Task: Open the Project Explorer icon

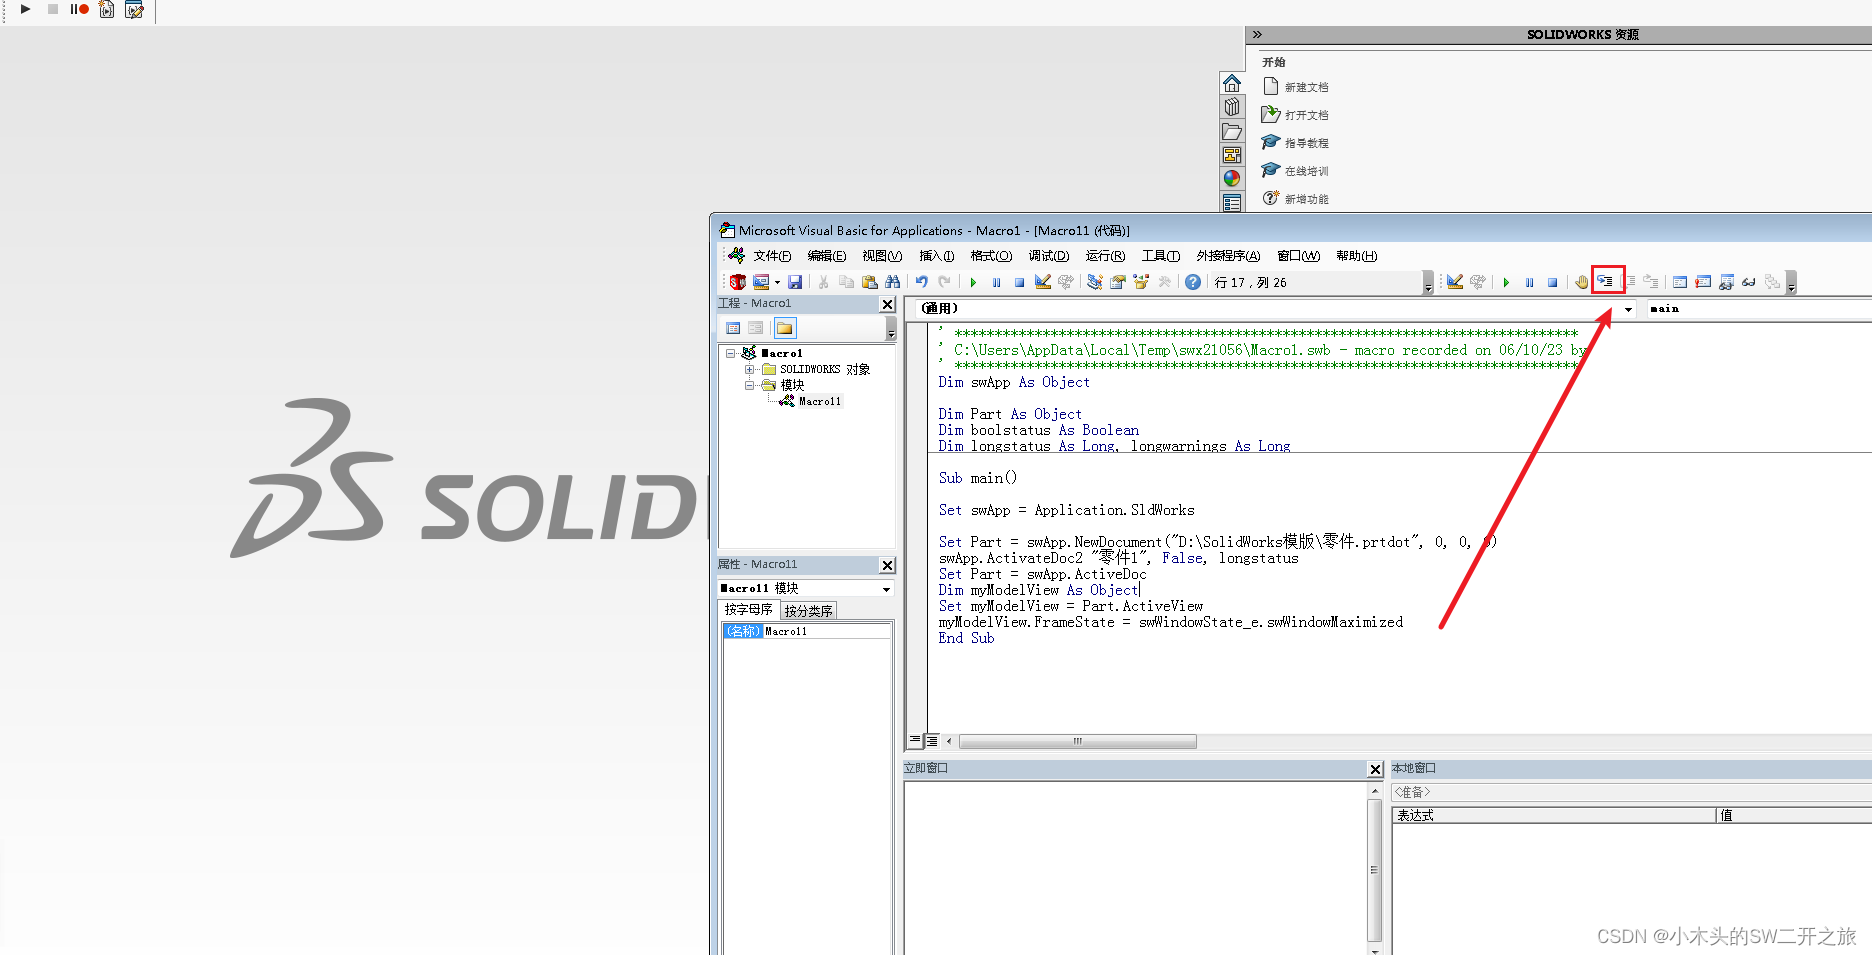Action: coord(1095,282)
